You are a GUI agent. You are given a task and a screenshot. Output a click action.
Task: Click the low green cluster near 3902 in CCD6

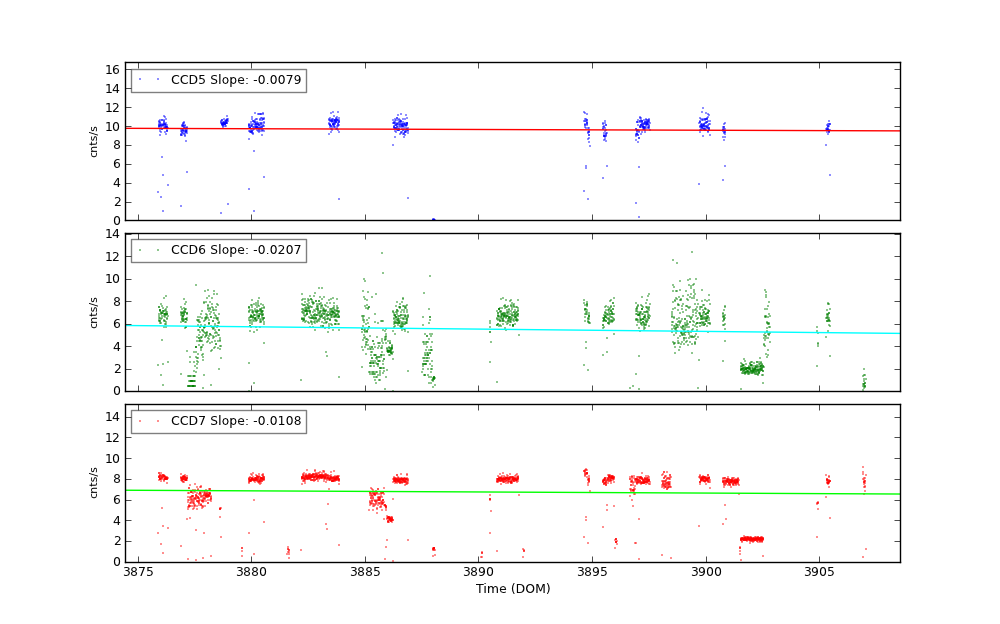[x=751, y=368]
